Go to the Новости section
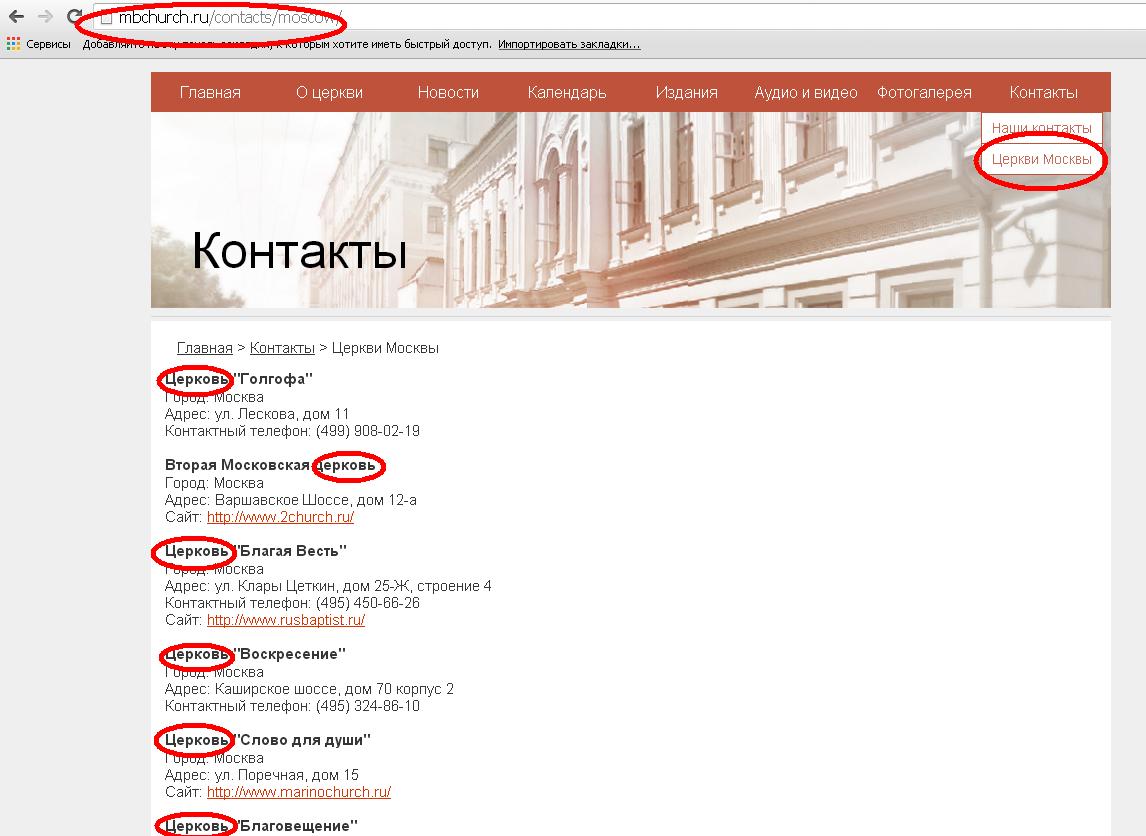The image size is (1146, 836). (448, 92)
